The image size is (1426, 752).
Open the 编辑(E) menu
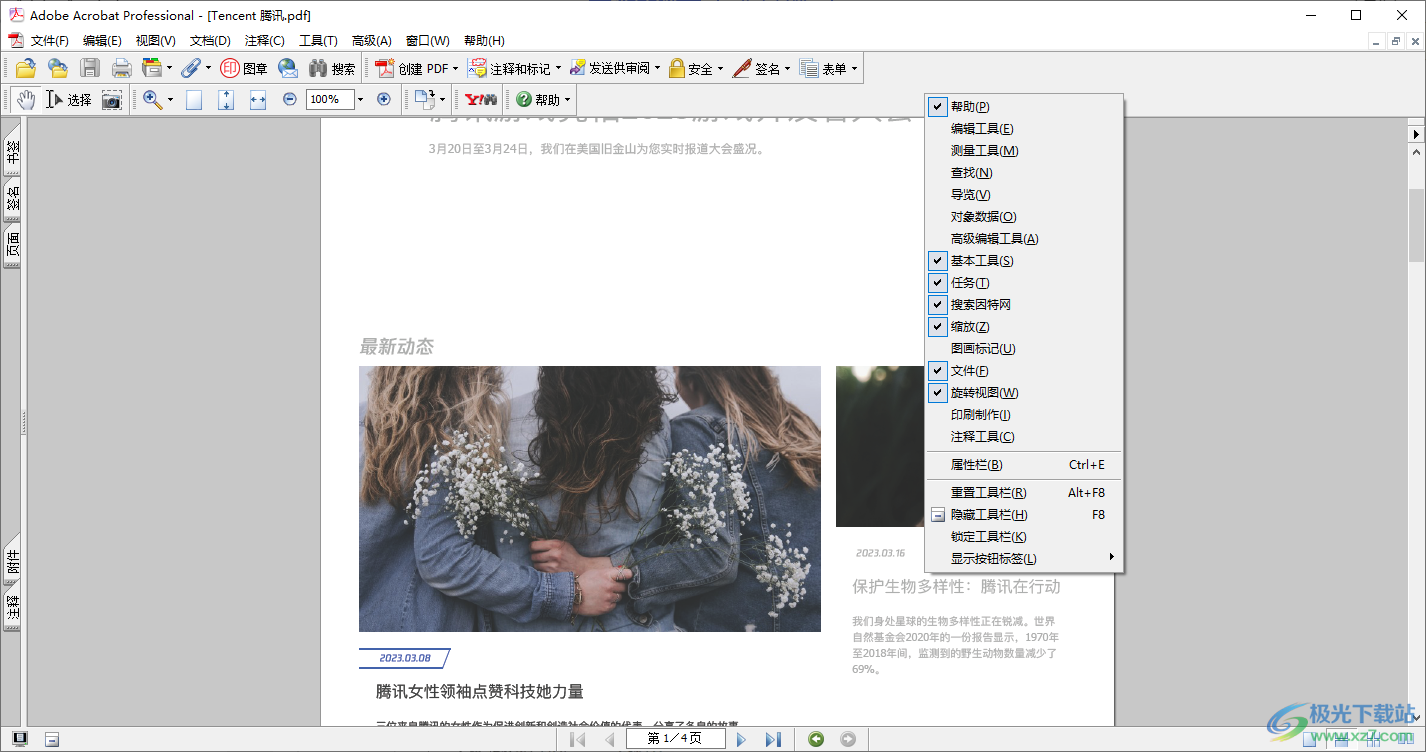102,41
